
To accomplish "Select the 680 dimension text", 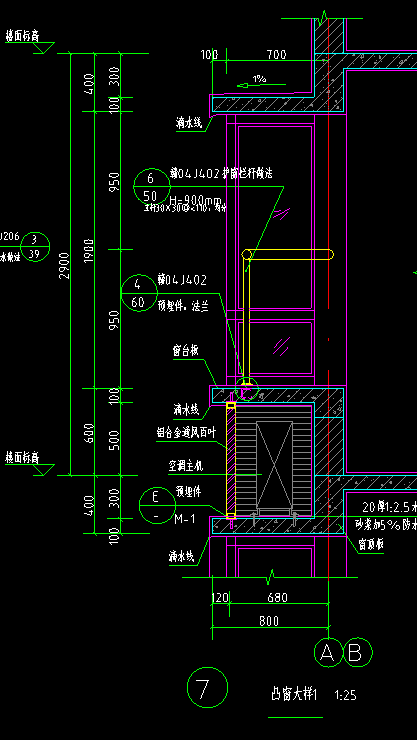I will click(x=277, y=597).
